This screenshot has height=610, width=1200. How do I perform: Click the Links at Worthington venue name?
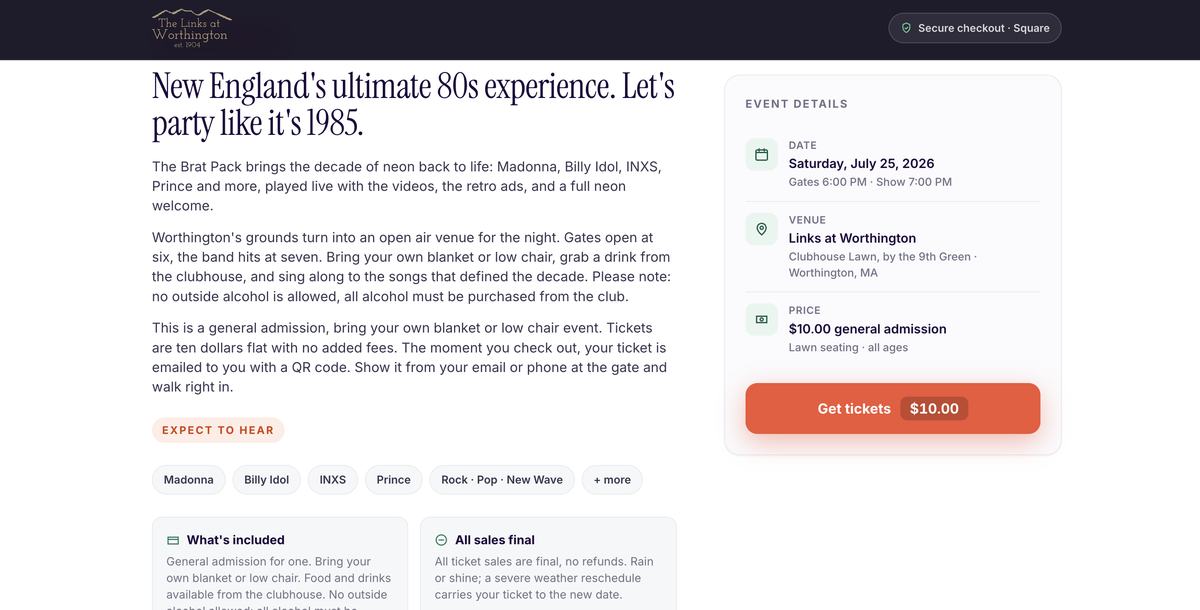[x=852, y=238]
